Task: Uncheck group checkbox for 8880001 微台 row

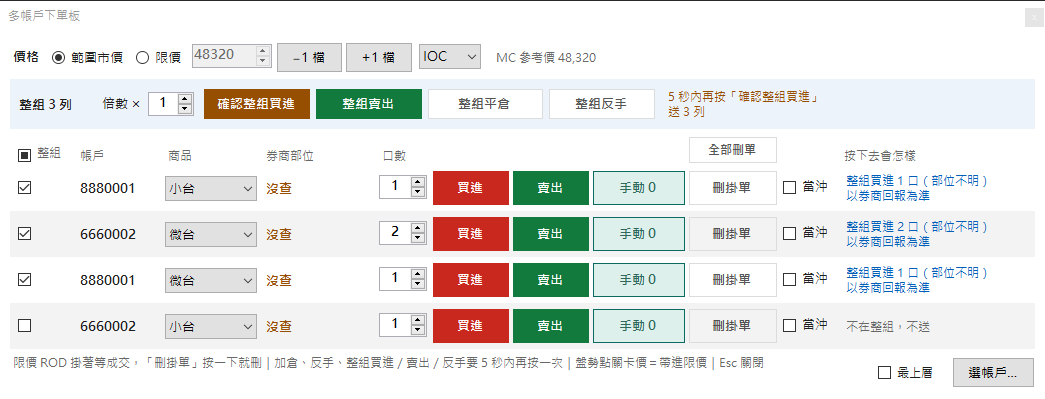Action: [24, 280]
